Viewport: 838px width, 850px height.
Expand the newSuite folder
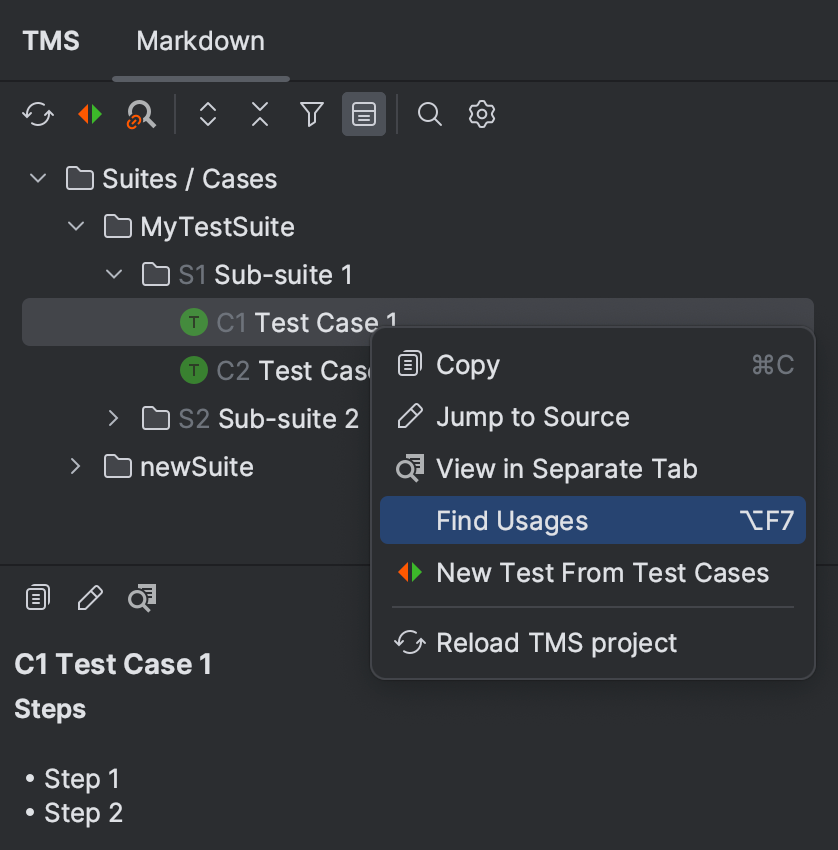coord(75,466)
